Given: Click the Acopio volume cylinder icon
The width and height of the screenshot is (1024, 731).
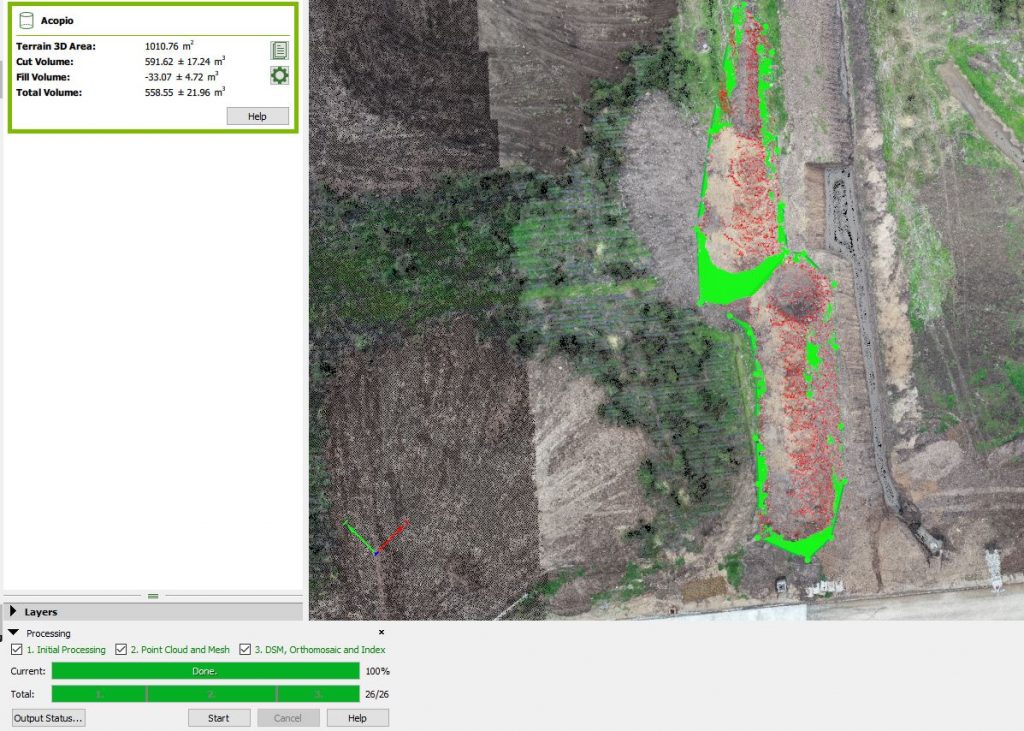Looking at the screenshot, I should coord(26,20).
